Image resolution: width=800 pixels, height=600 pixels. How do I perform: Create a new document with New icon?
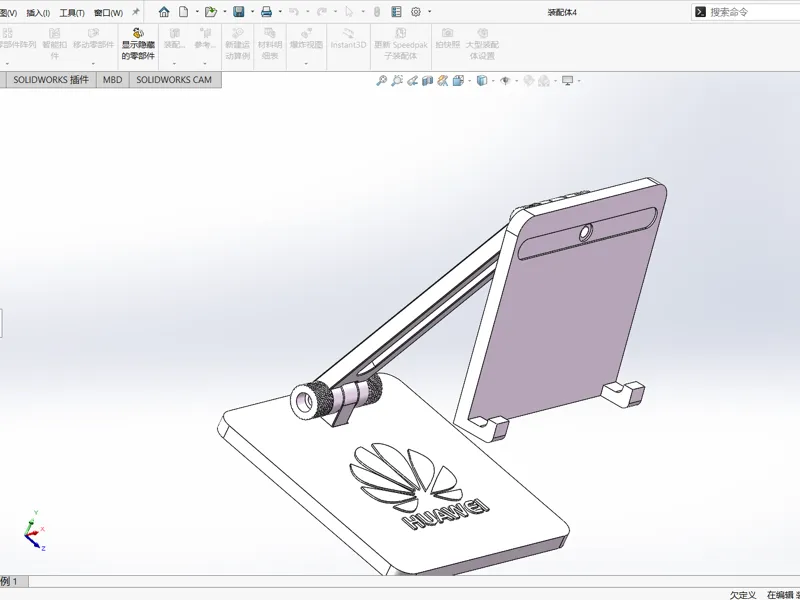pos(183,12)
